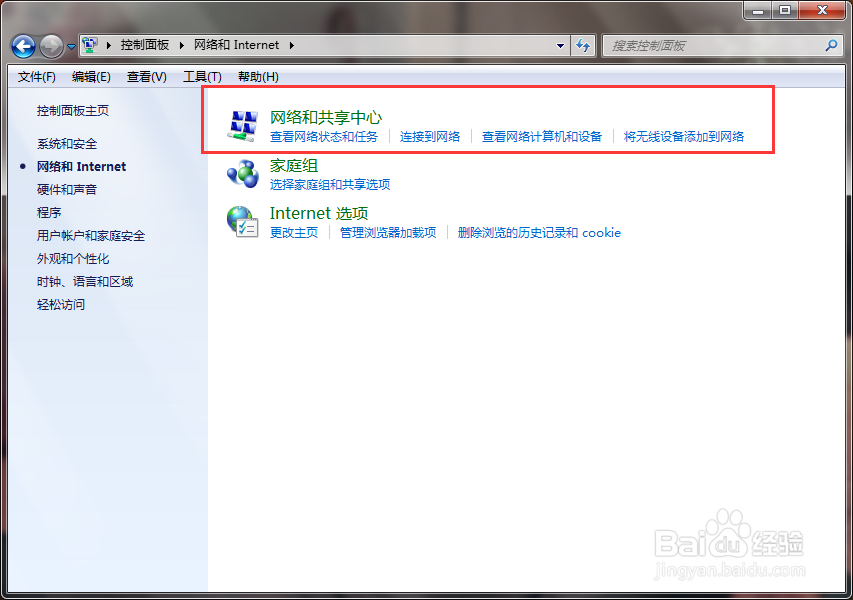Close the Control Panel window
This screenshot has width=853, height=600.
[822, 10]
